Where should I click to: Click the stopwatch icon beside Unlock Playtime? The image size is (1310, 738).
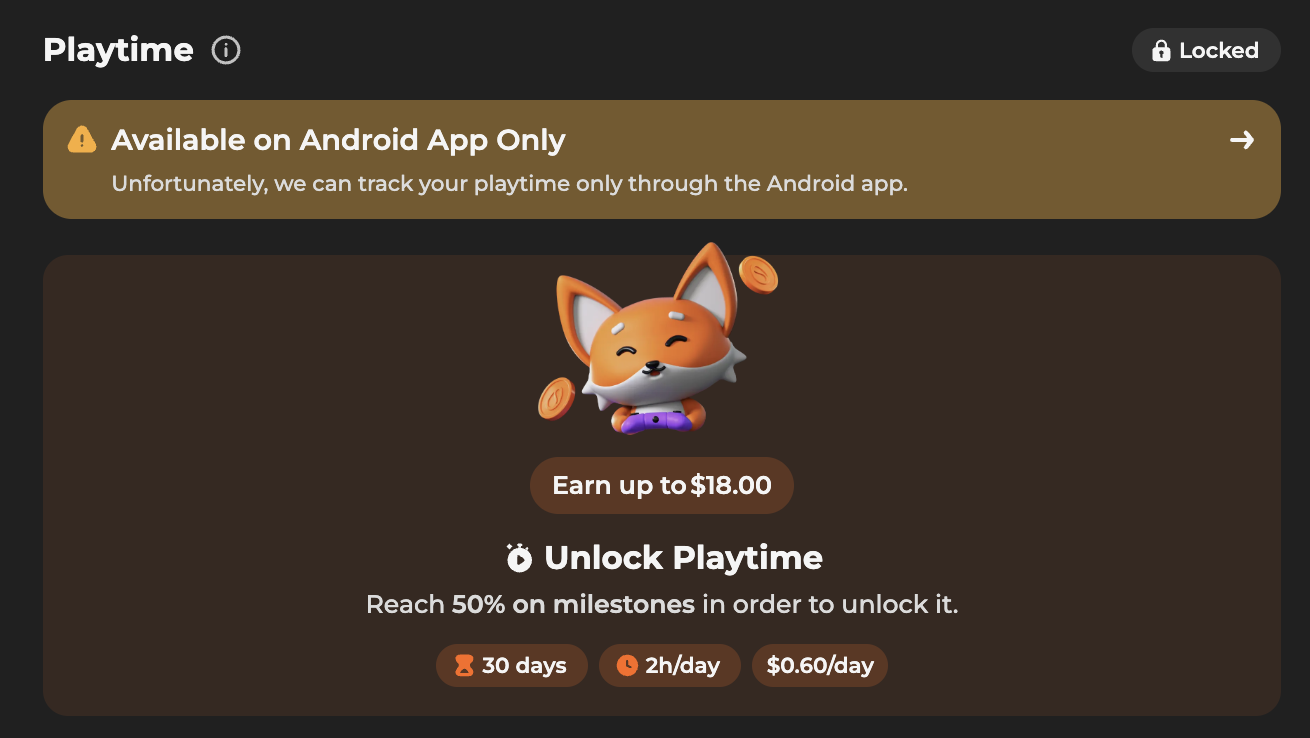(x=518, y=557)
